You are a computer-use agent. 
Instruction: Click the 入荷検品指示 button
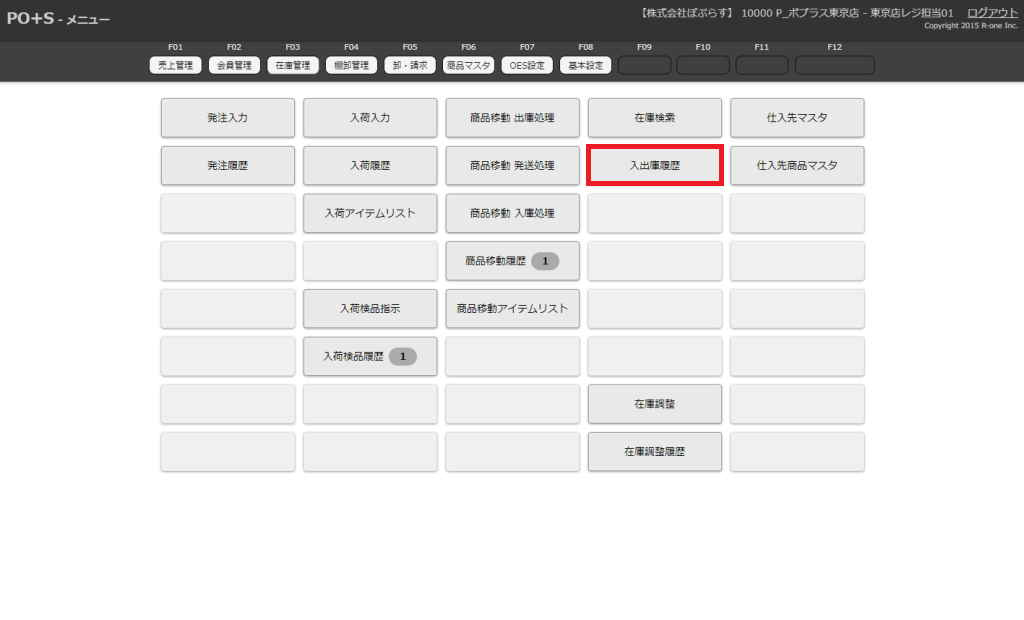pos(370,309)
